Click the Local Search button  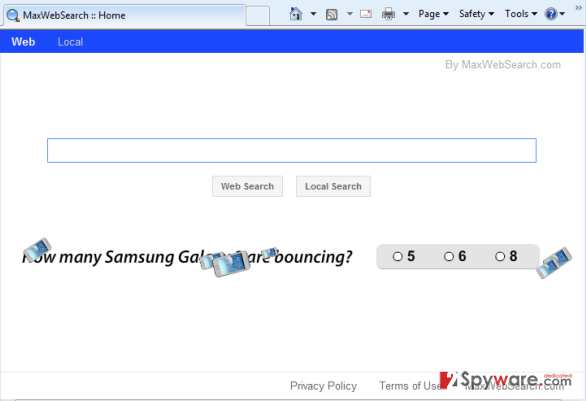(333, 186)
